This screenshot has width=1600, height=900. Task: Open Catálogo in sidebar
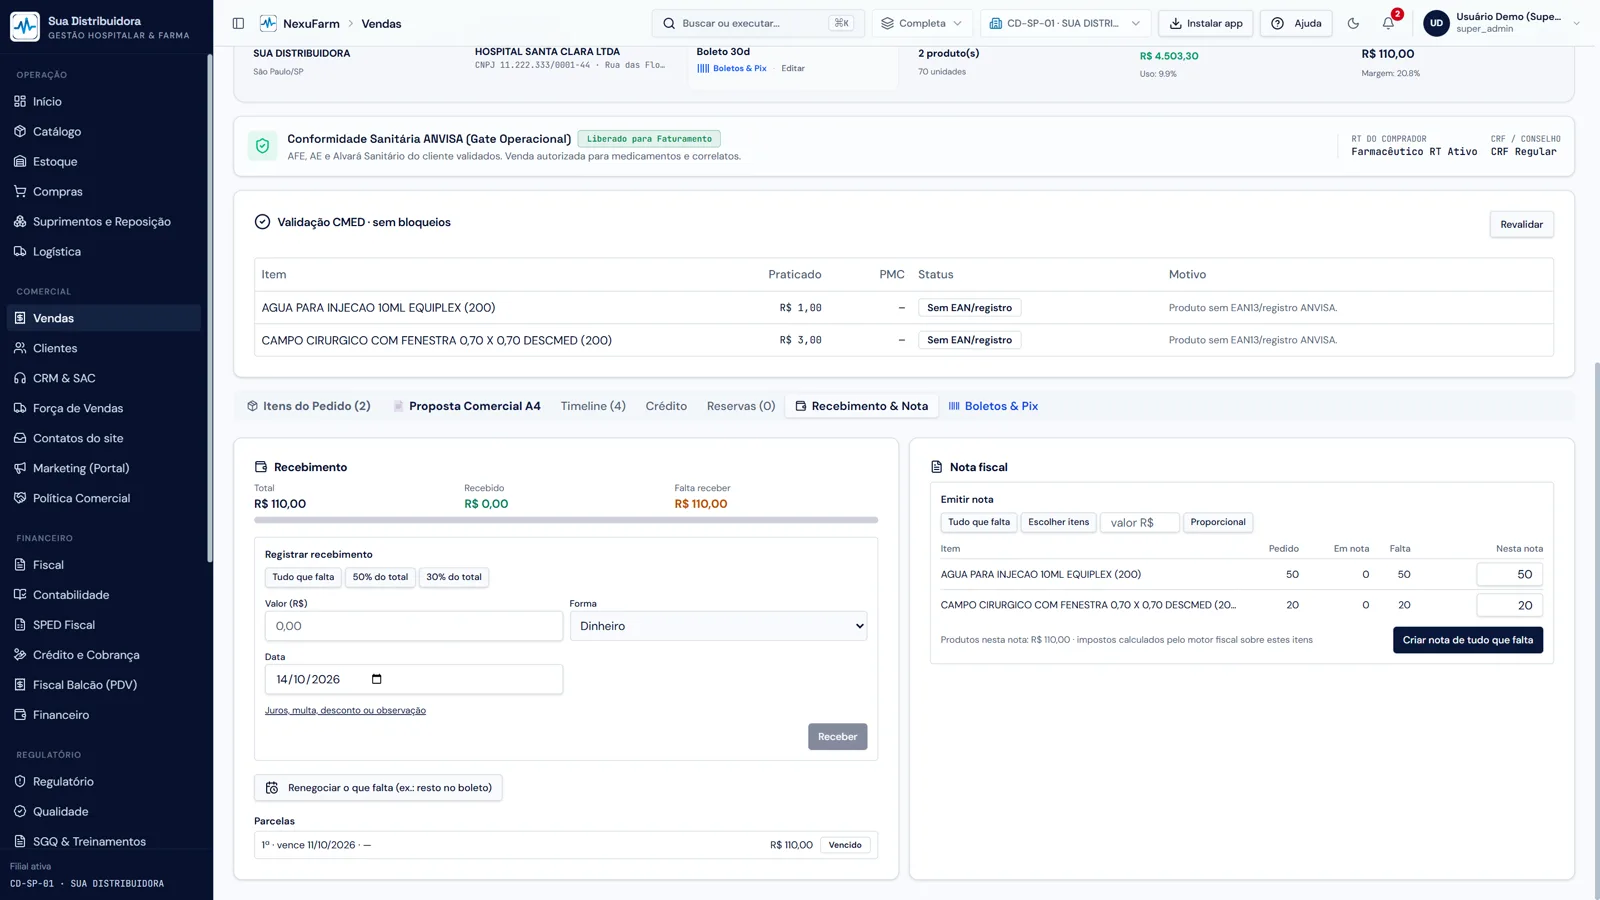(104, 131)
